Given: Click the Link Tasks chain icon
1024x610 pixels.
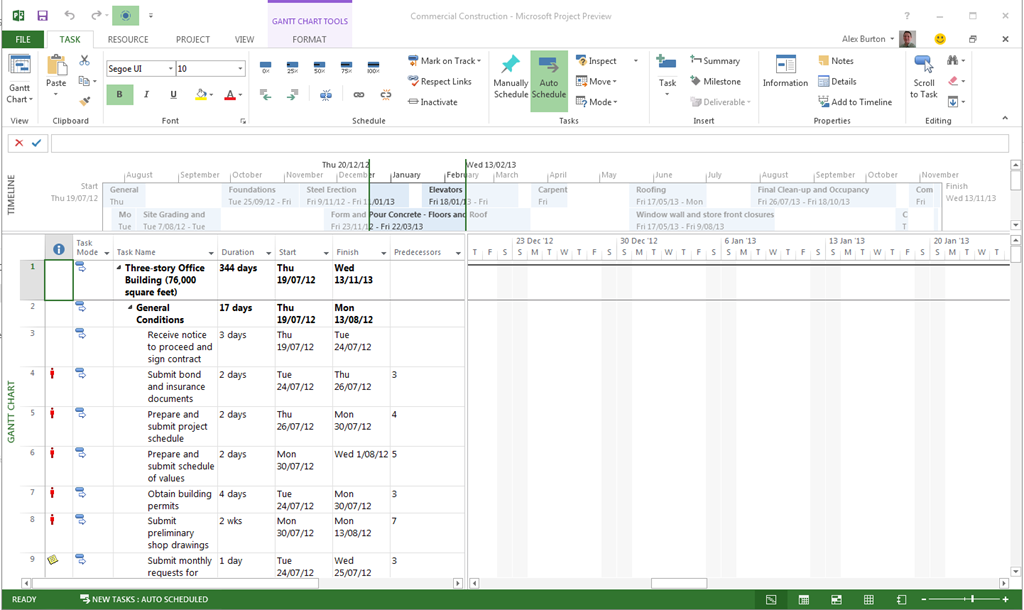Looking at the screenshot, I should [x=358, y=95].
